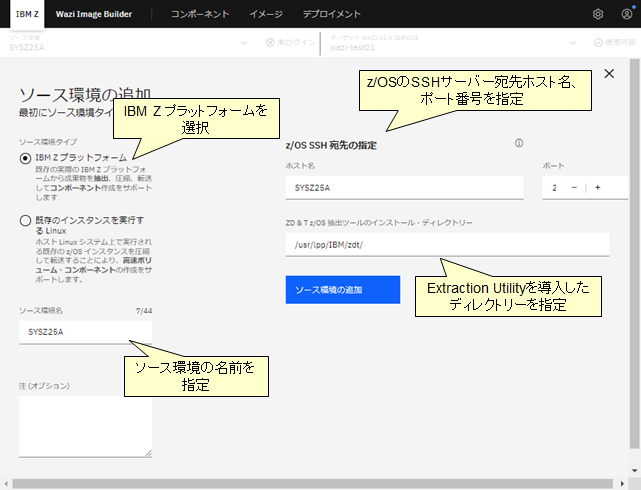Click the ソース環境の追加 blue button

click(343, 290)
